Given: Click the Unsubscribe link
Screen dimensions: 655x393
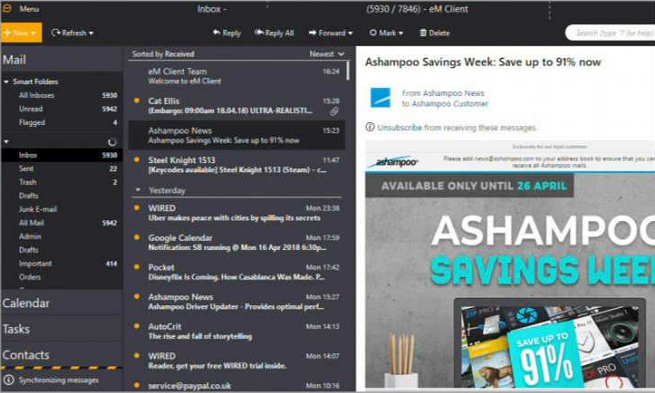Looking at the screenshot, I should pyautogui.click(x=399, y=127).
